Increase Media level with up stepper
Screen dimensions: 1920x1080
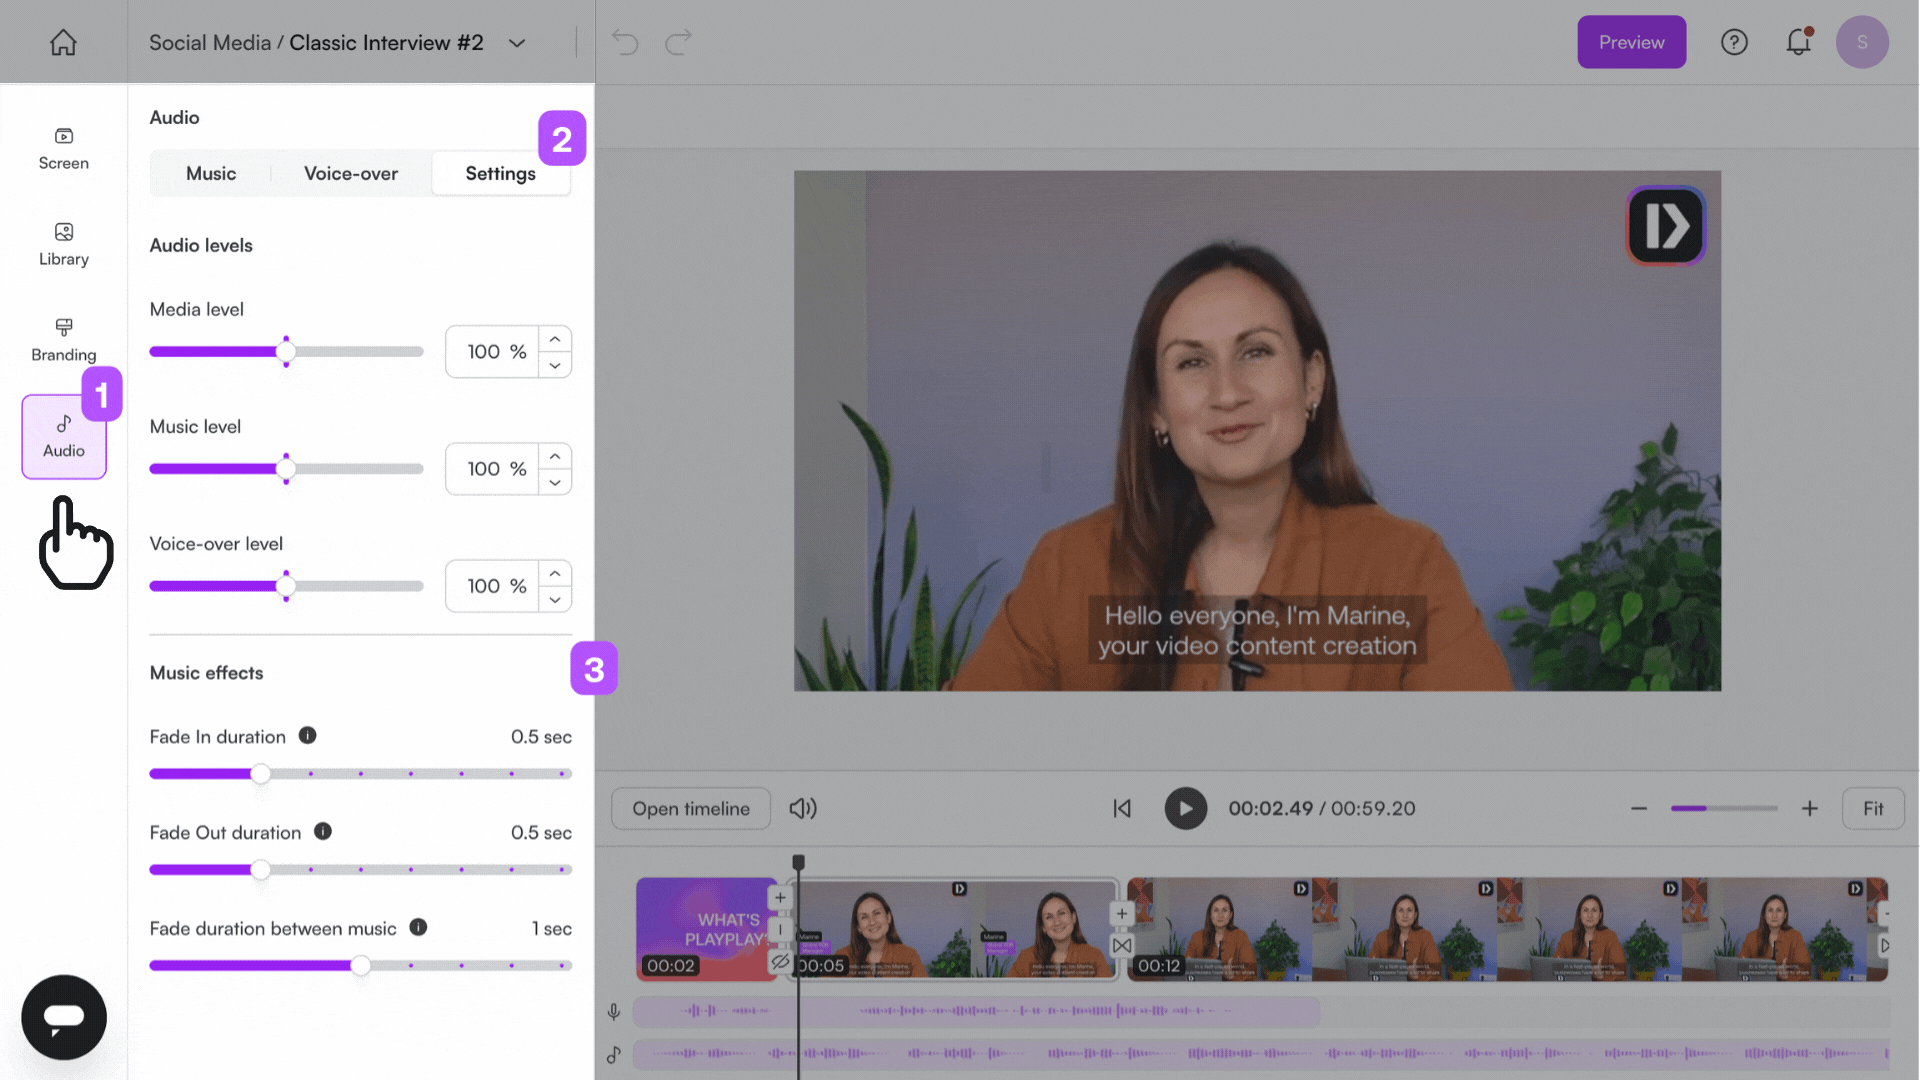(x=555, y=339)
